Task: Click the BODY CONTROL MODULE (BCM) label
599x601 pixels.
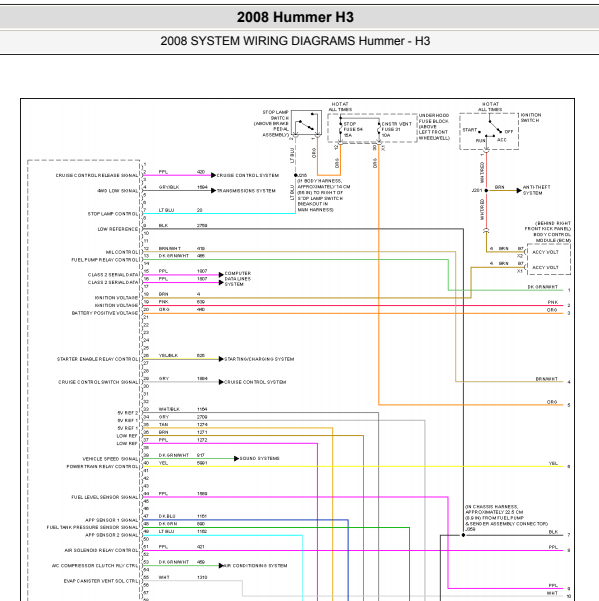Action: click(x=552, y=237)
